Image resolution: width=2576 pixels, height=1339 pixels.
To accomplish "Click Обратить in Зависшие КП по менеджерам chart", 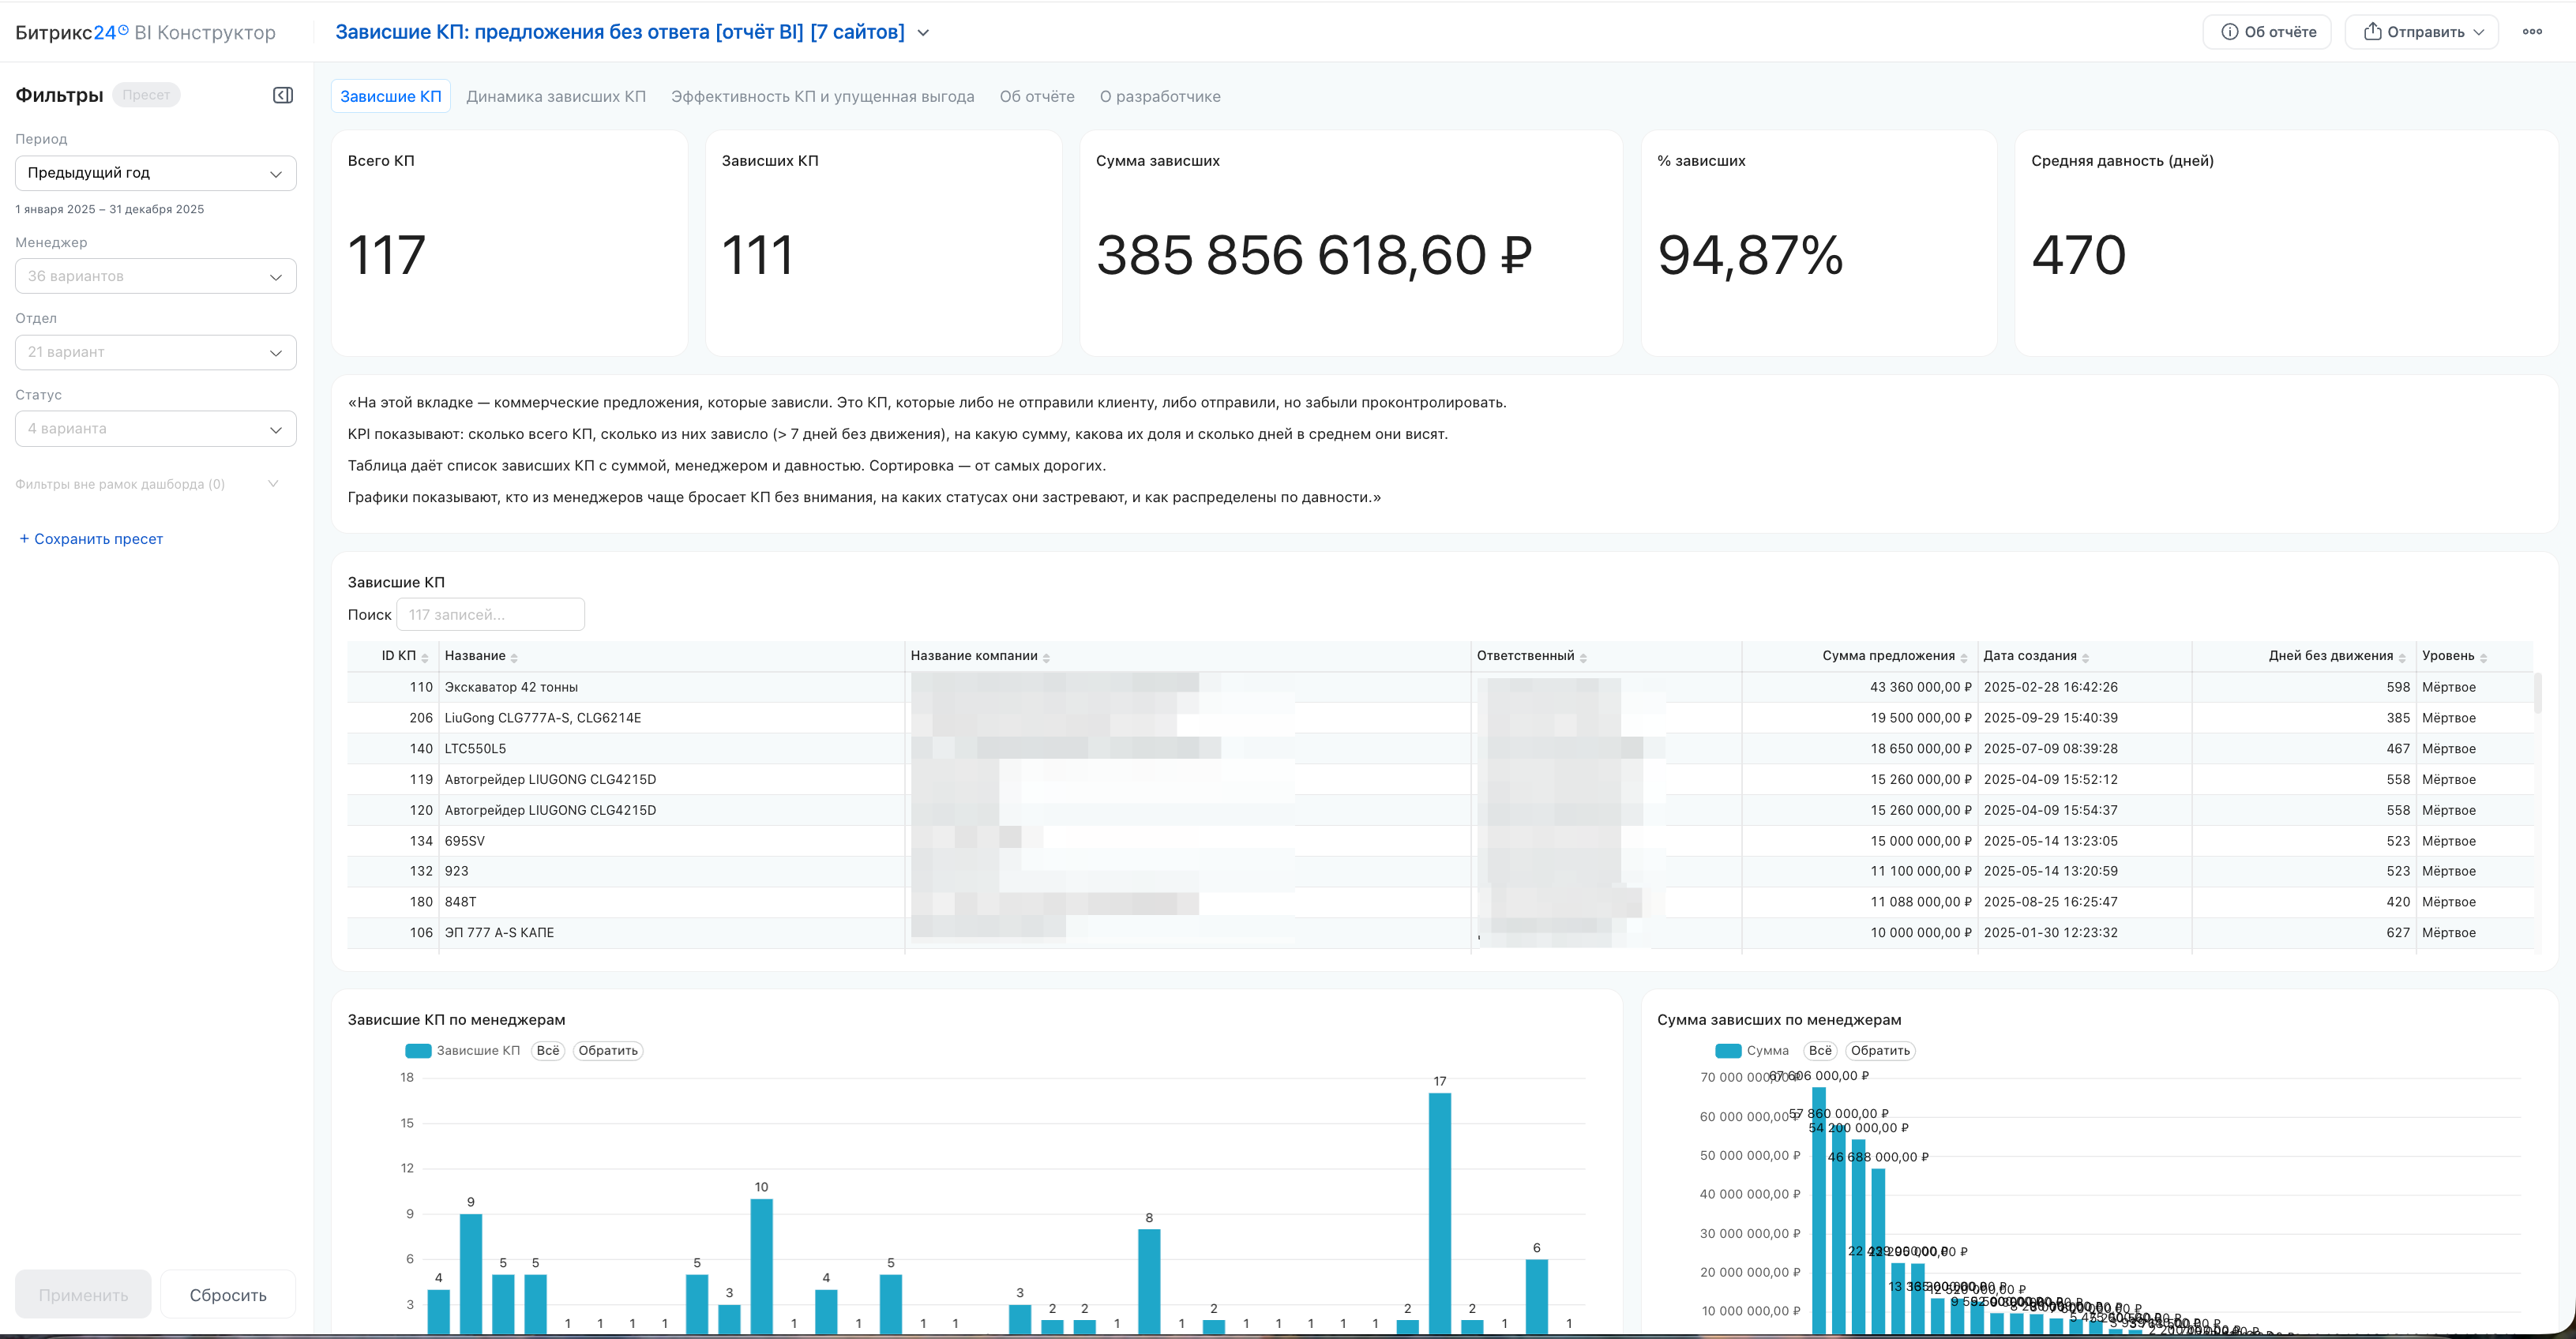I will point(608,1051).
